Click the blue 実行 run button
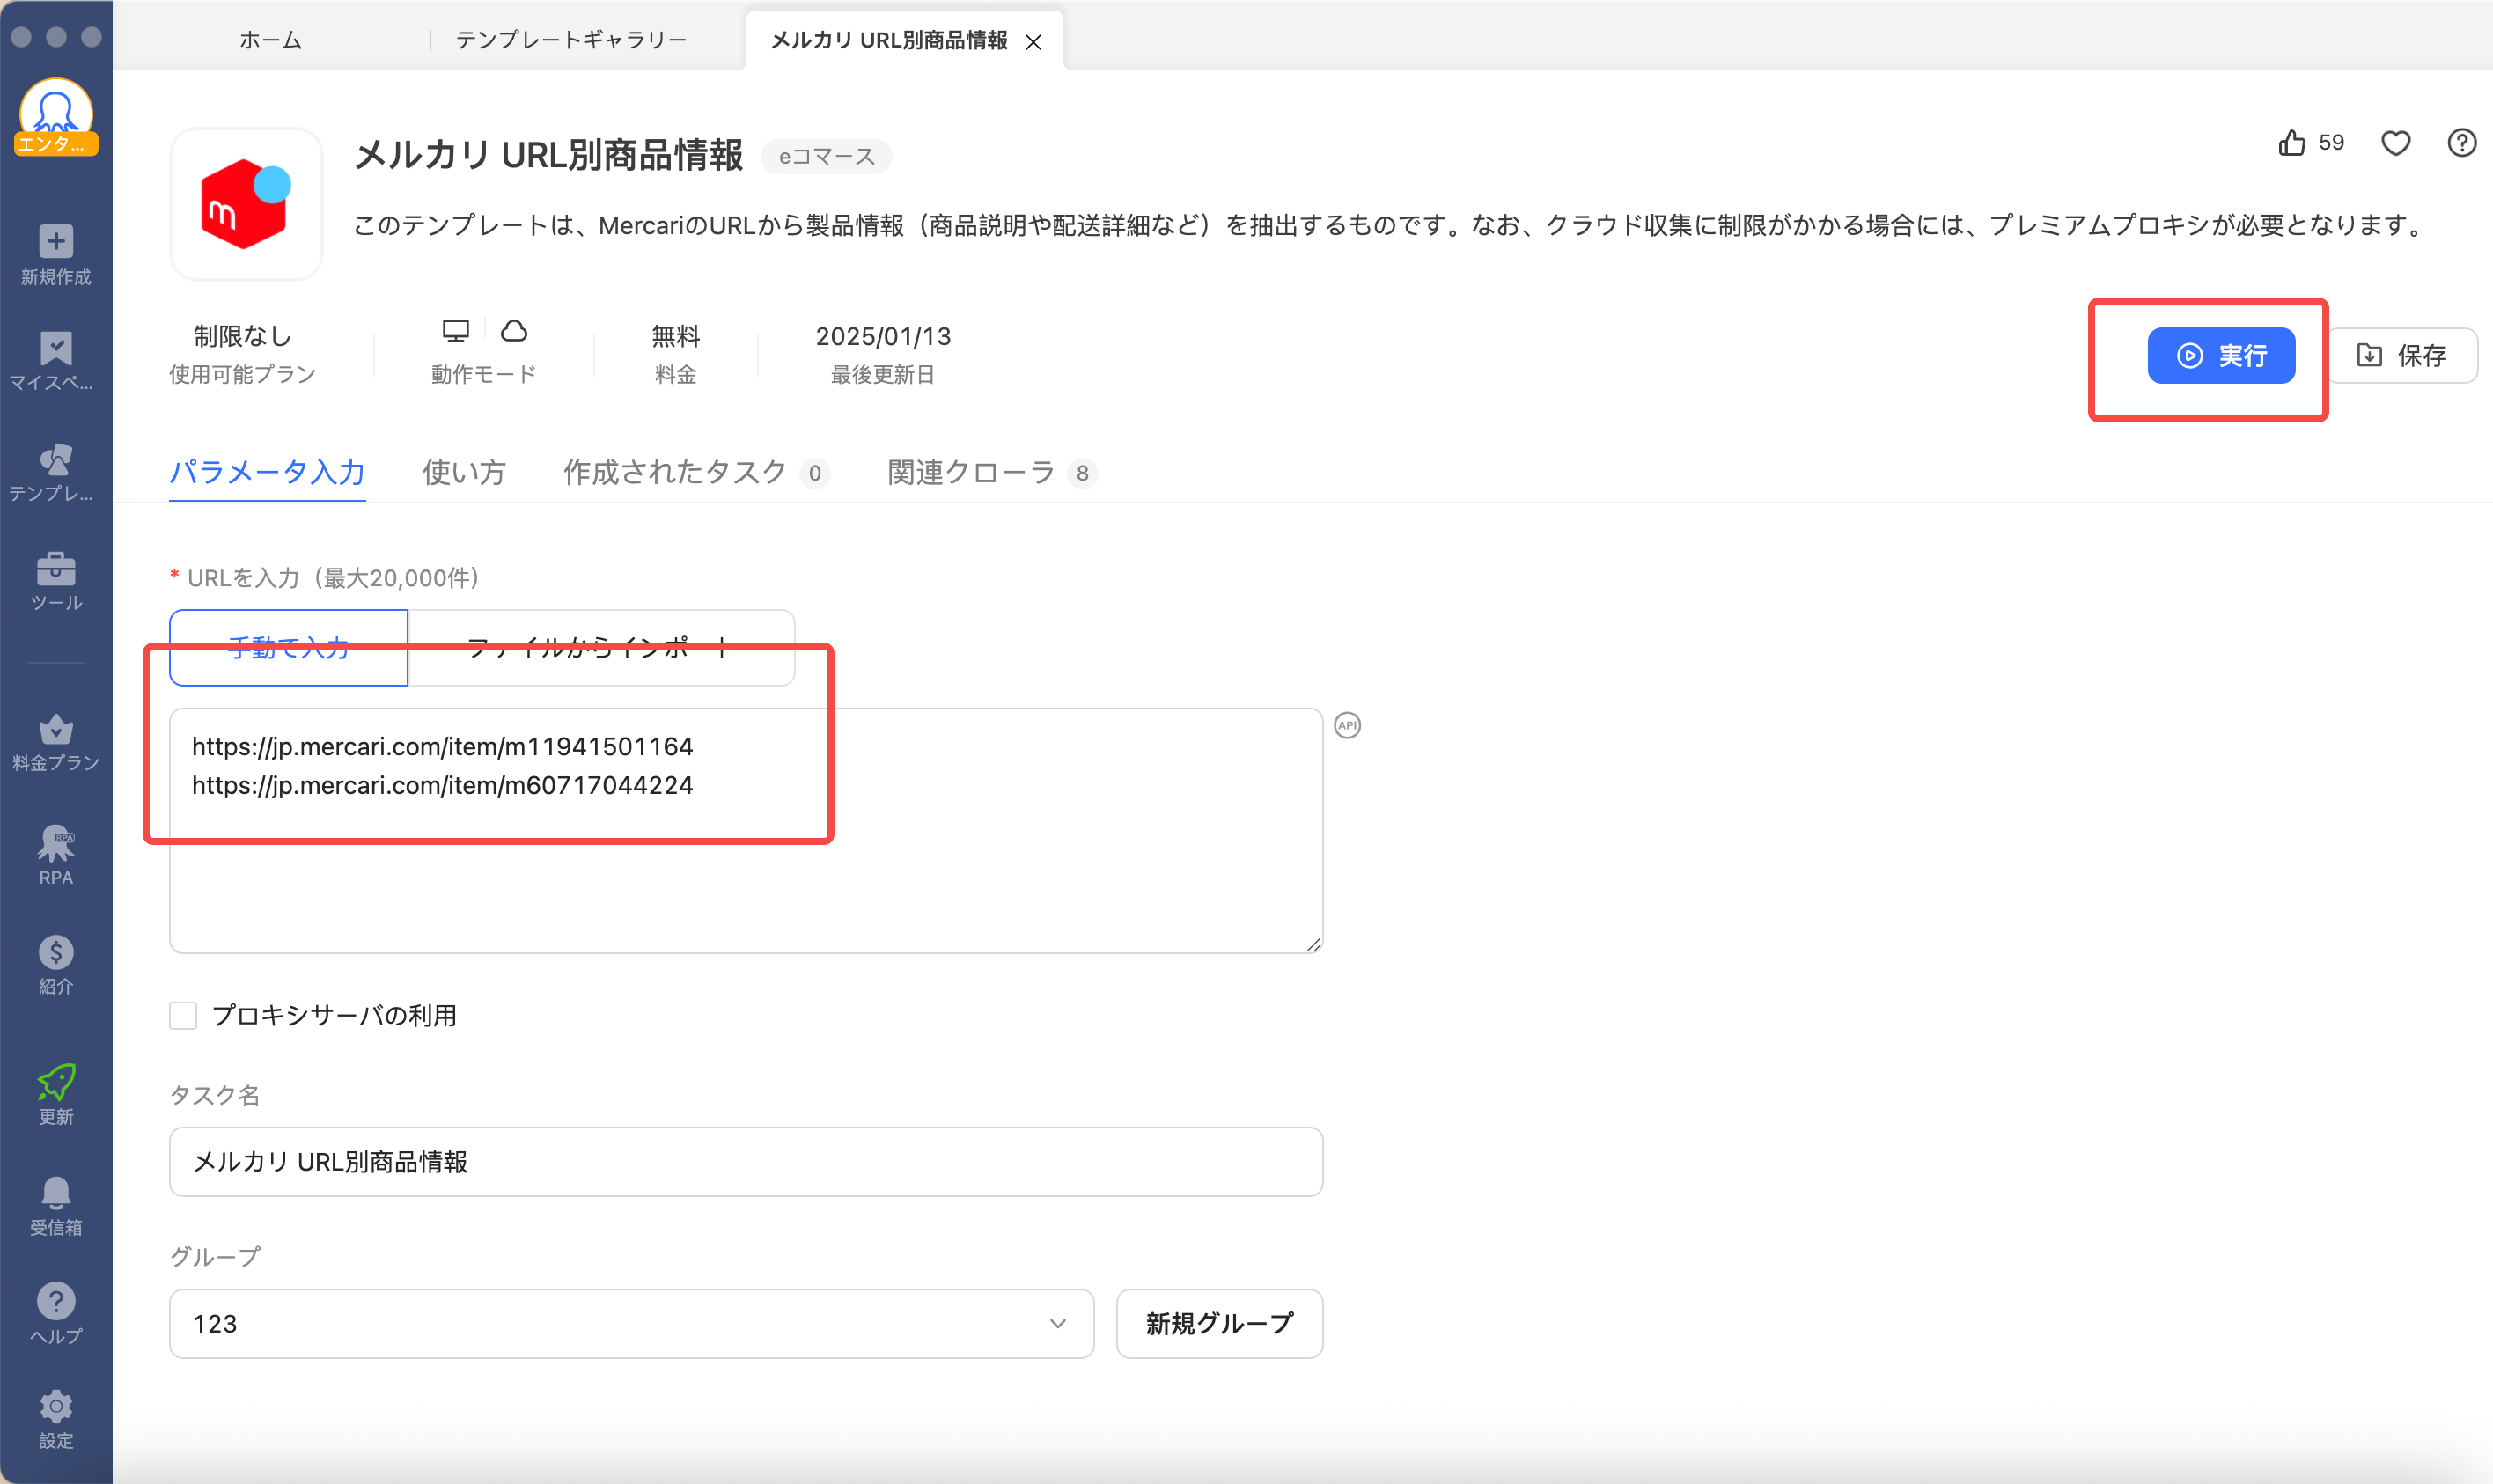The width and height of the screenshot is (2493, 1484). coord(2220,355)
